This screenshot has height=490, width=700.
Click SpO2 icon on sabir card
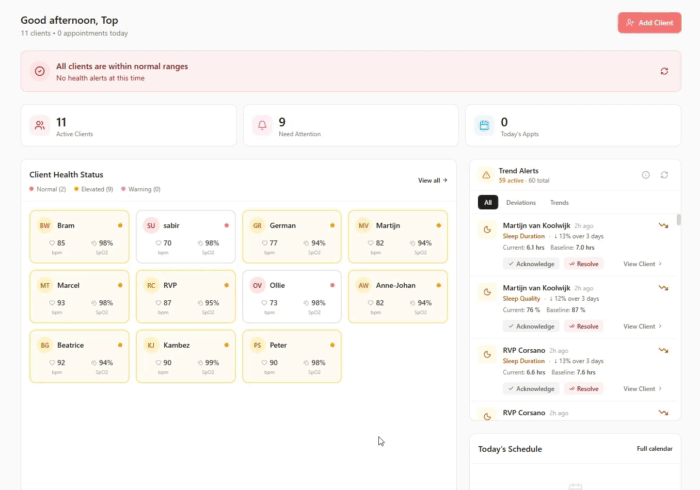[200, 243]
